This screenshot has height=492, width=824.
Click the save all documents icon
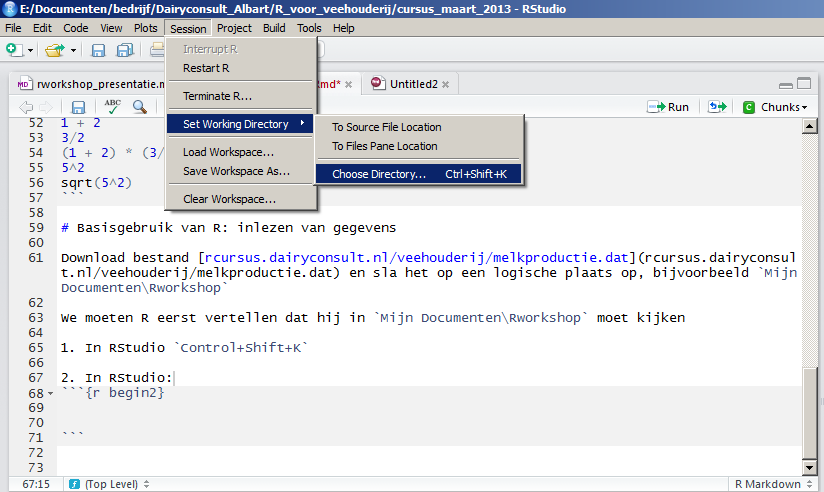(125, 50)
